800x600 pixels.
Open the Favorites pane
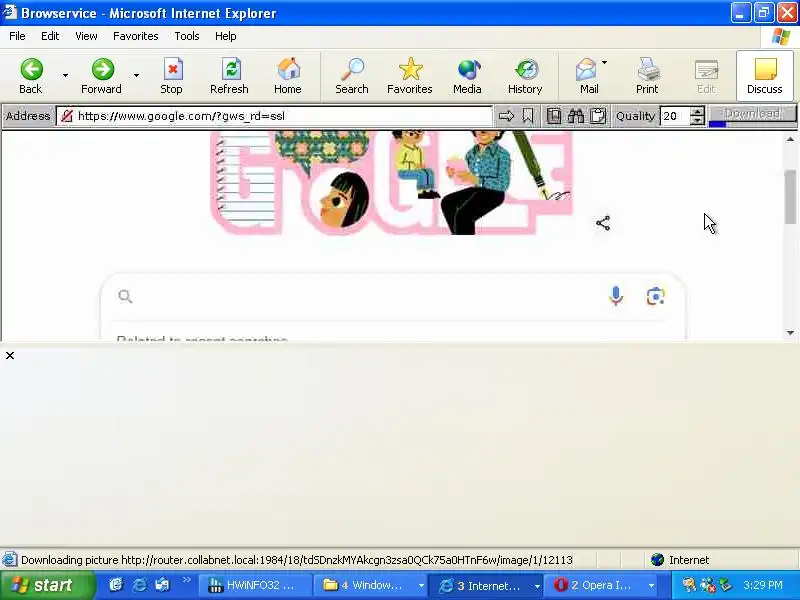pos(410,77)
